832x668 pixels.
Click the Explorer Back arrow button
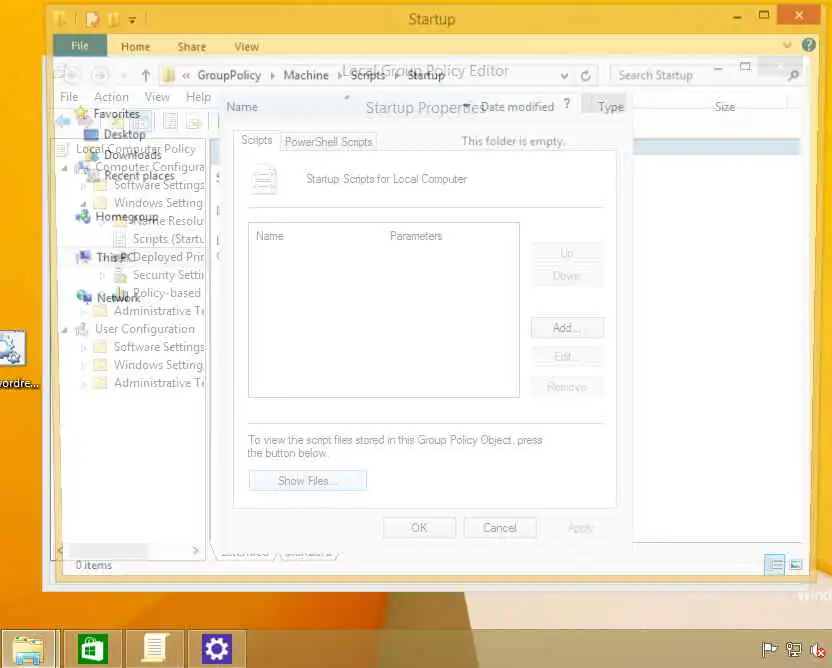tap(71, 75)
